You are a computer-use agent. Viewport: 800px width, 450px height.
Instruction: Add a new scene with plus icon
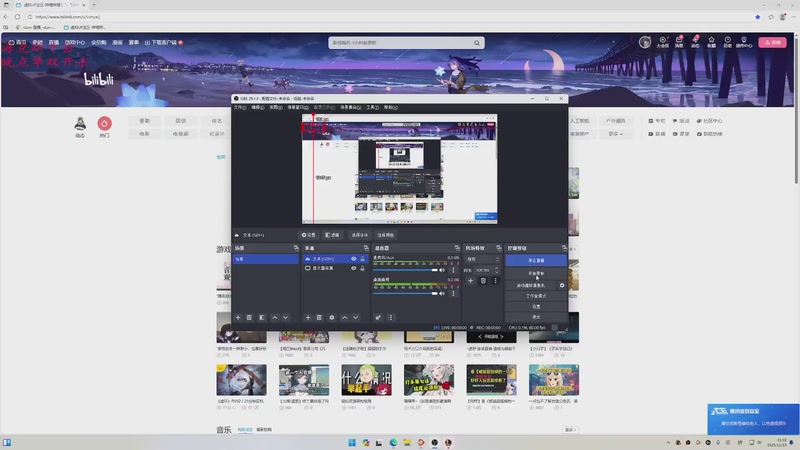pos(237,317)
